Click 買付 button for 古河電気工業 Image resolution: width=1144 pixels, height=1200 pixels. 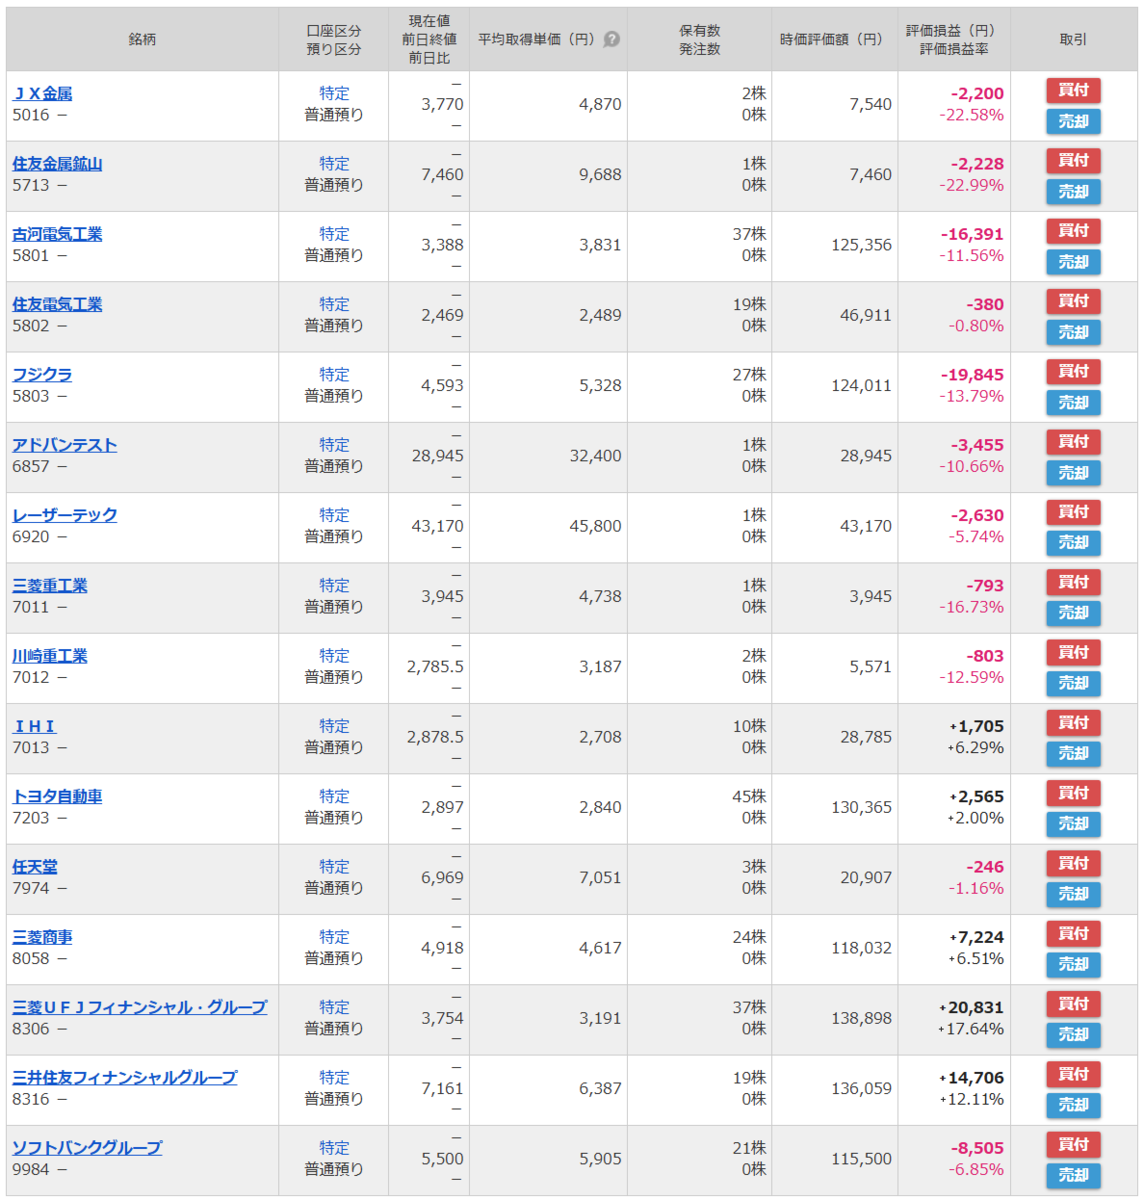tap(1073, 231)
